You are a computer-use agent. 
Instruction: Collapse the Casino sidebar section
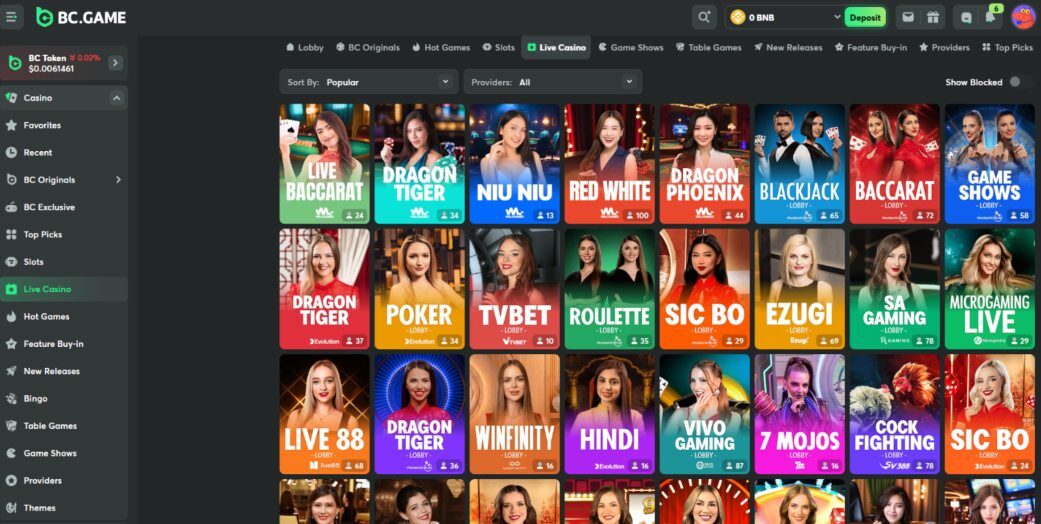tap(117, 98)
